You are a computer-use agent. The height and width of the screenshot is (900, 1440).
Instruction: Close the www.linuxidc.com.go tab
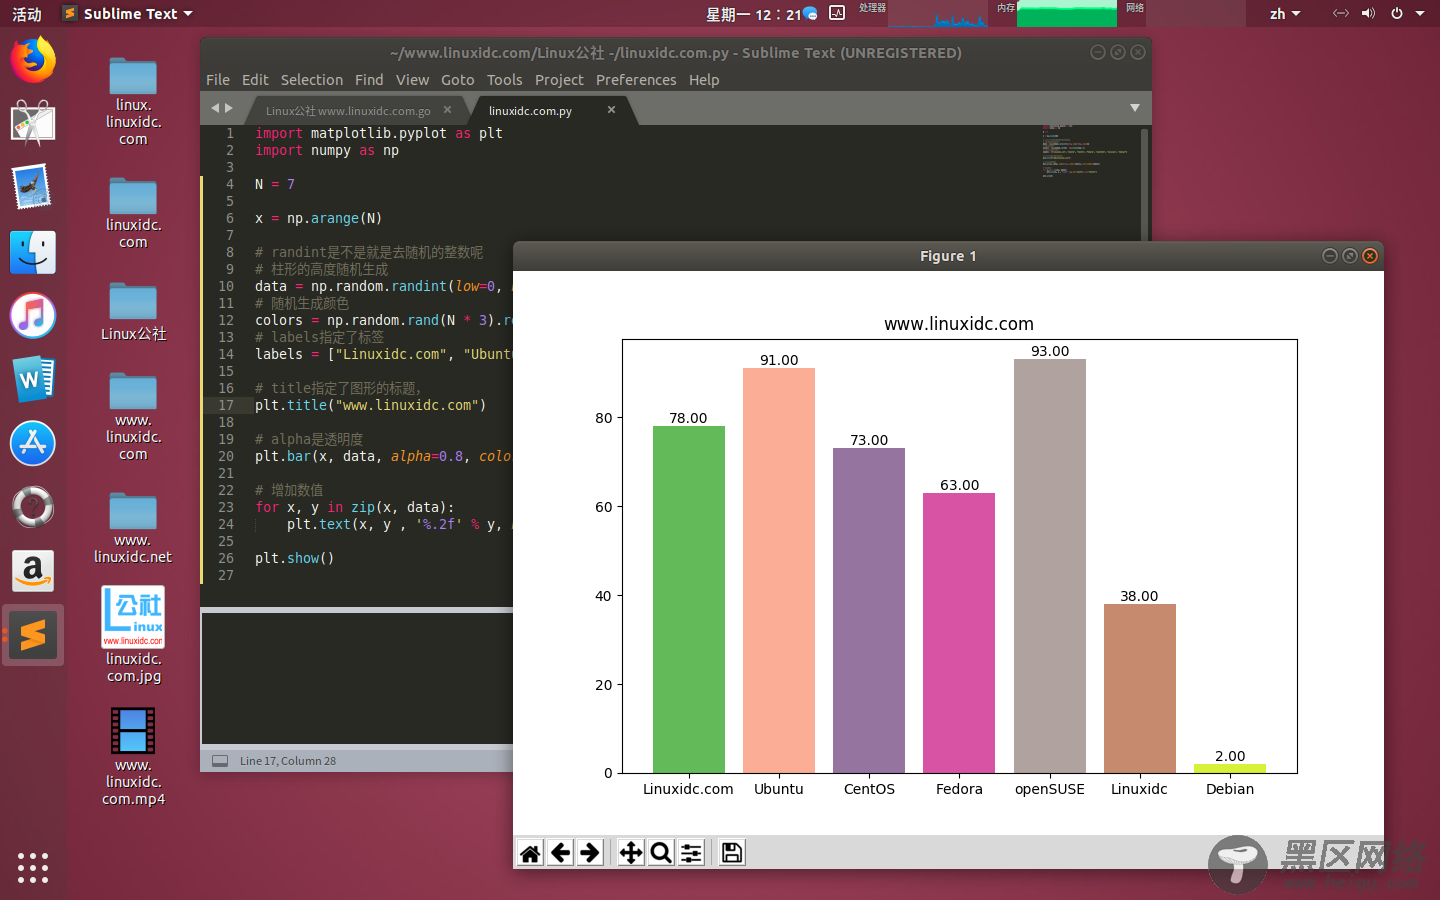pos(447,110)
